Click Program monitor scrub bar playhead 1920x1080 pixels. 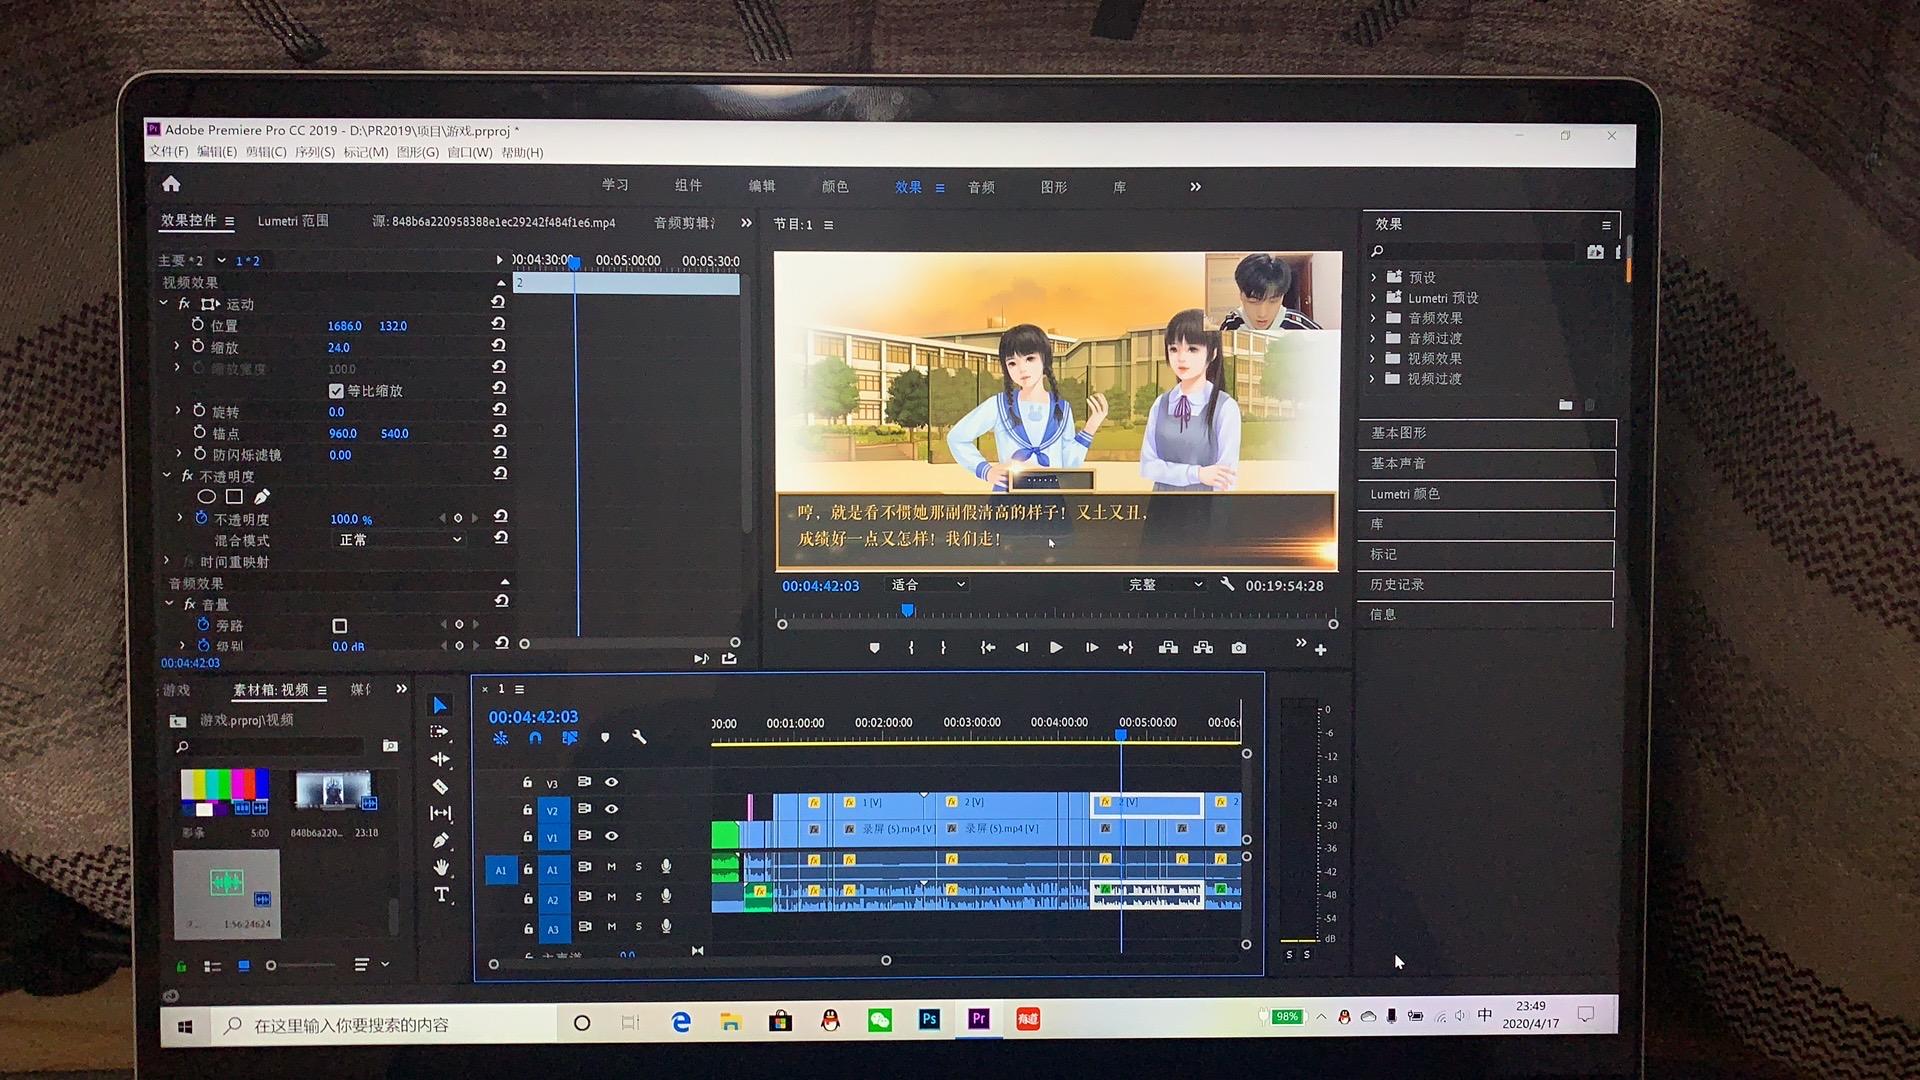908,610
